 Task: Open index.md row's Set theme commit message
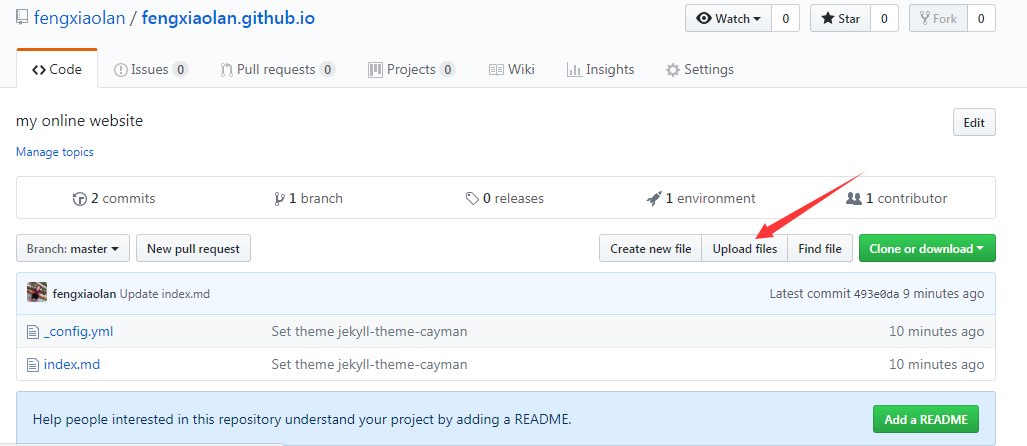[x=369, y=364]
